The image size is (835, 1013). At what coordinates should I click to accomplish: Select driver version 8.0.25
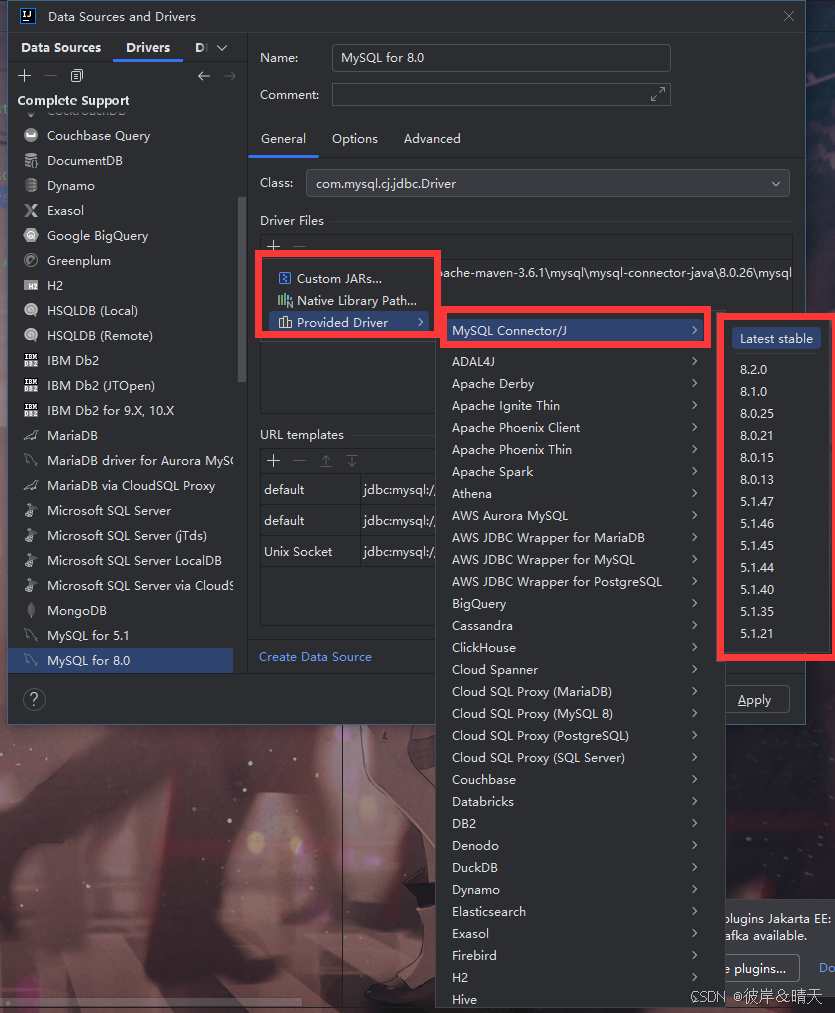[x=757, y=413]
